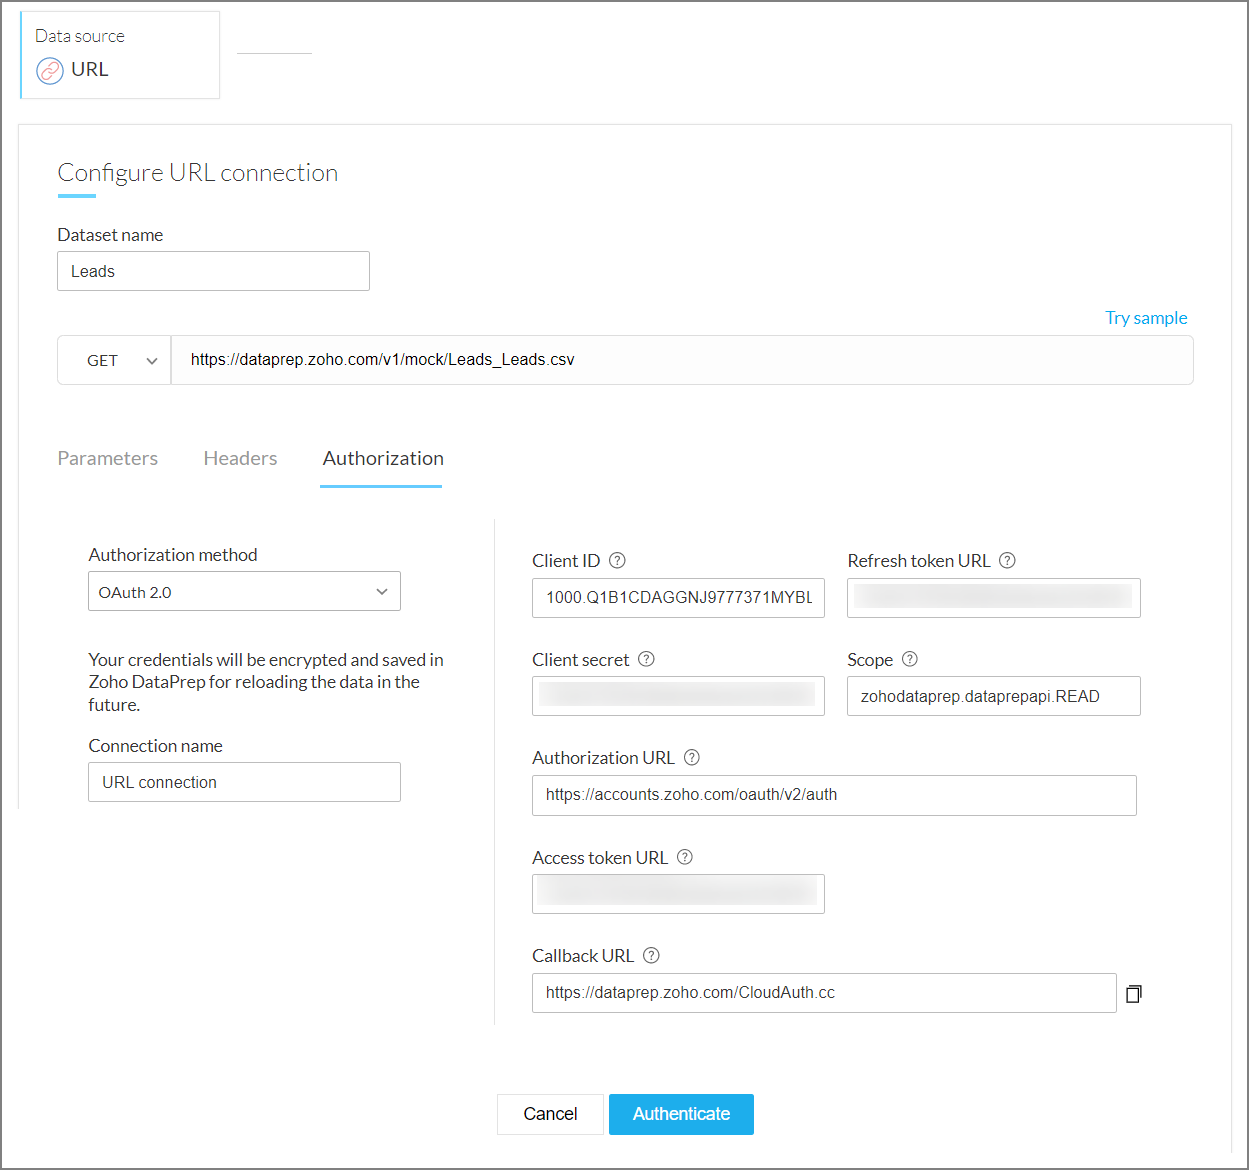
Task: Click the Client secret field
Action: [x=678, y=696]
